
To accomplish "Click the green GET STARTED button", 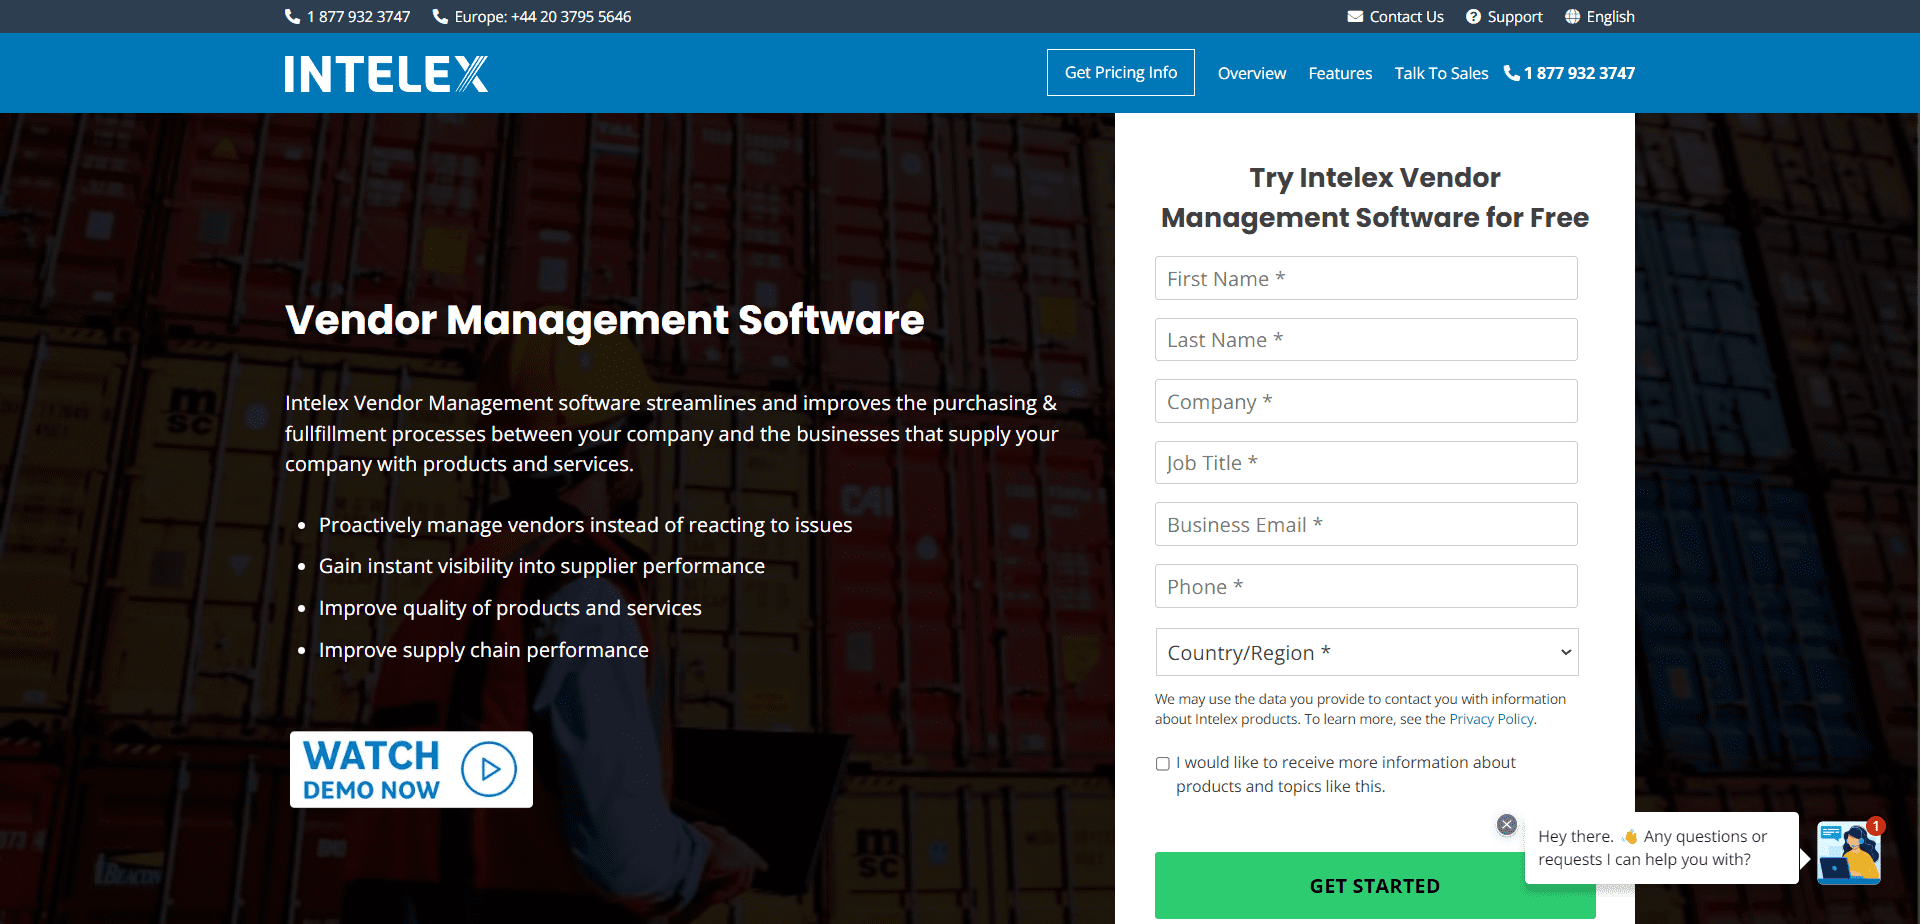I will (x=1375, y=885).
